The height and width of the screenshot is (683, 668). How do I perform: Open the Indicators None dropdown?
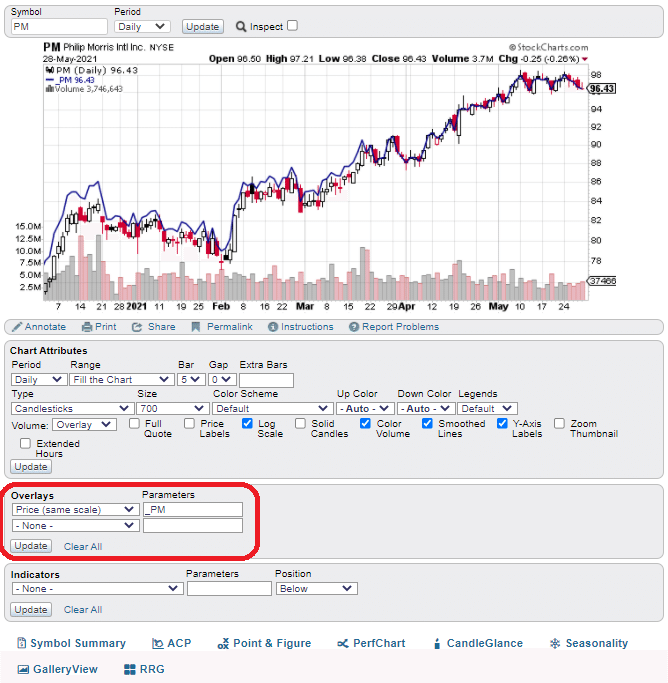98,589
